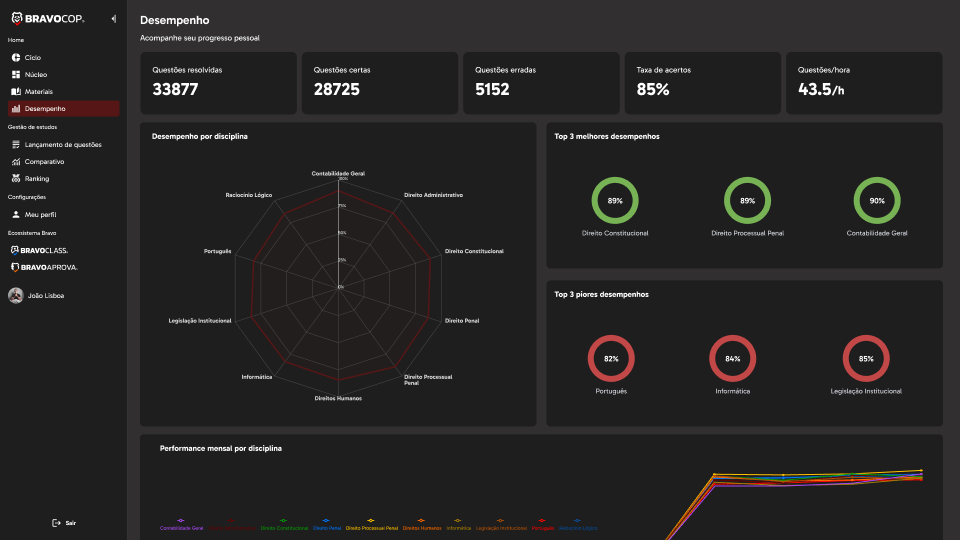Screen dimensions: 960x540
Task: Click the Questões erradas 5152 card
Action: 541,83
